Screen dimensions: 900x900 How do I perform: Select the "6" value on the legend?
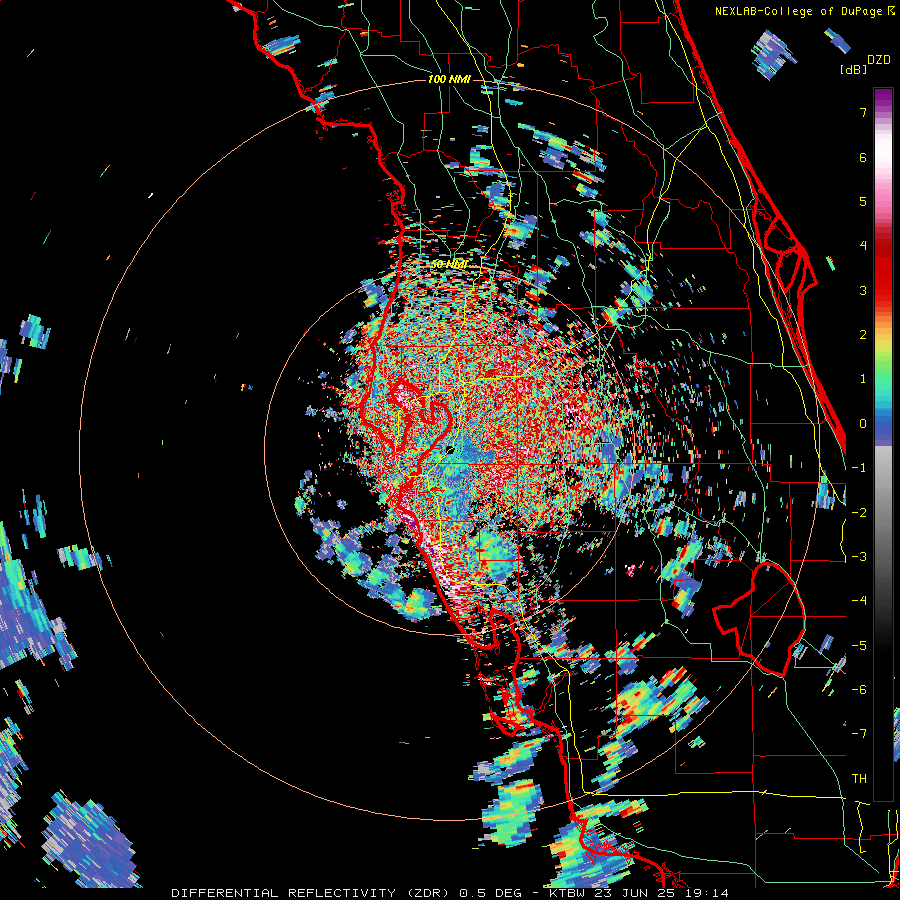[863, 157]
